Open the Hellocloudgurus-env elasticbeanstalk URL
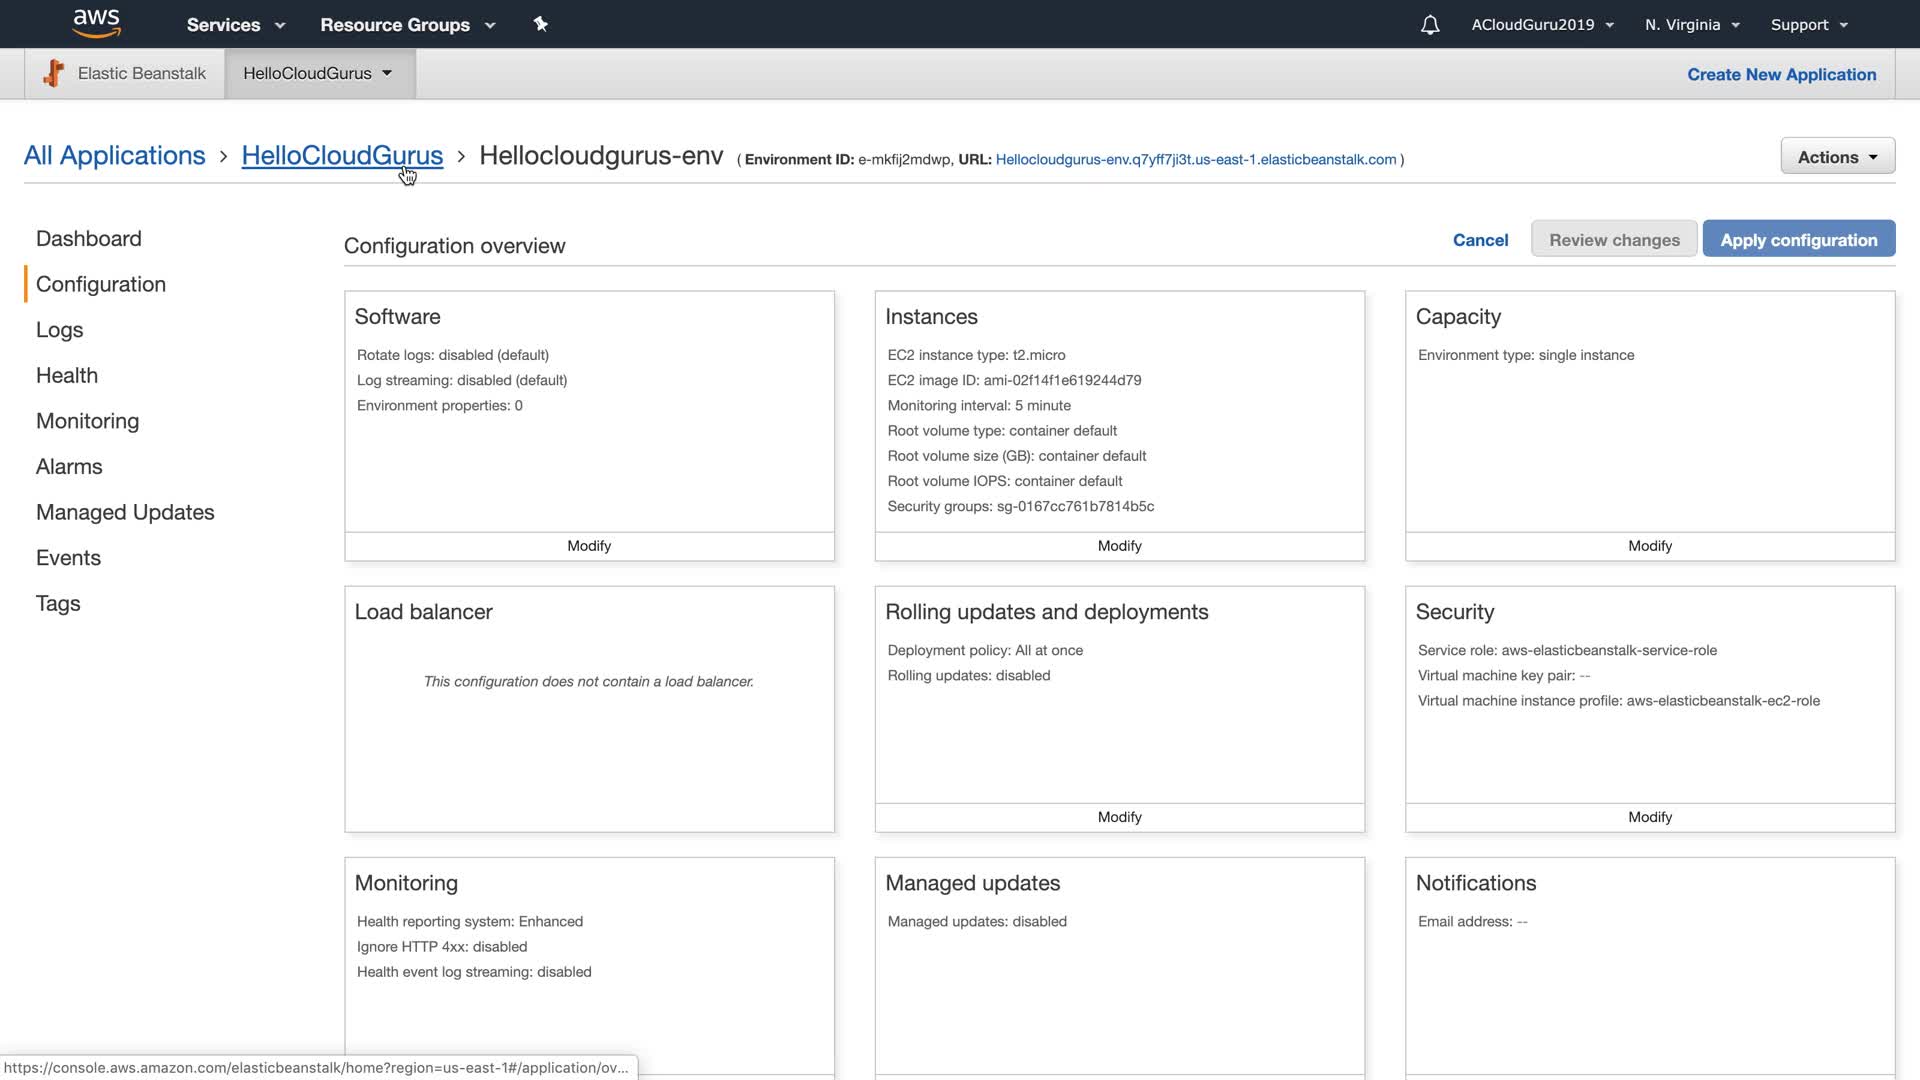Image resolution: width=1920 pixels, height=1080 pixels. coord(1196,159)
